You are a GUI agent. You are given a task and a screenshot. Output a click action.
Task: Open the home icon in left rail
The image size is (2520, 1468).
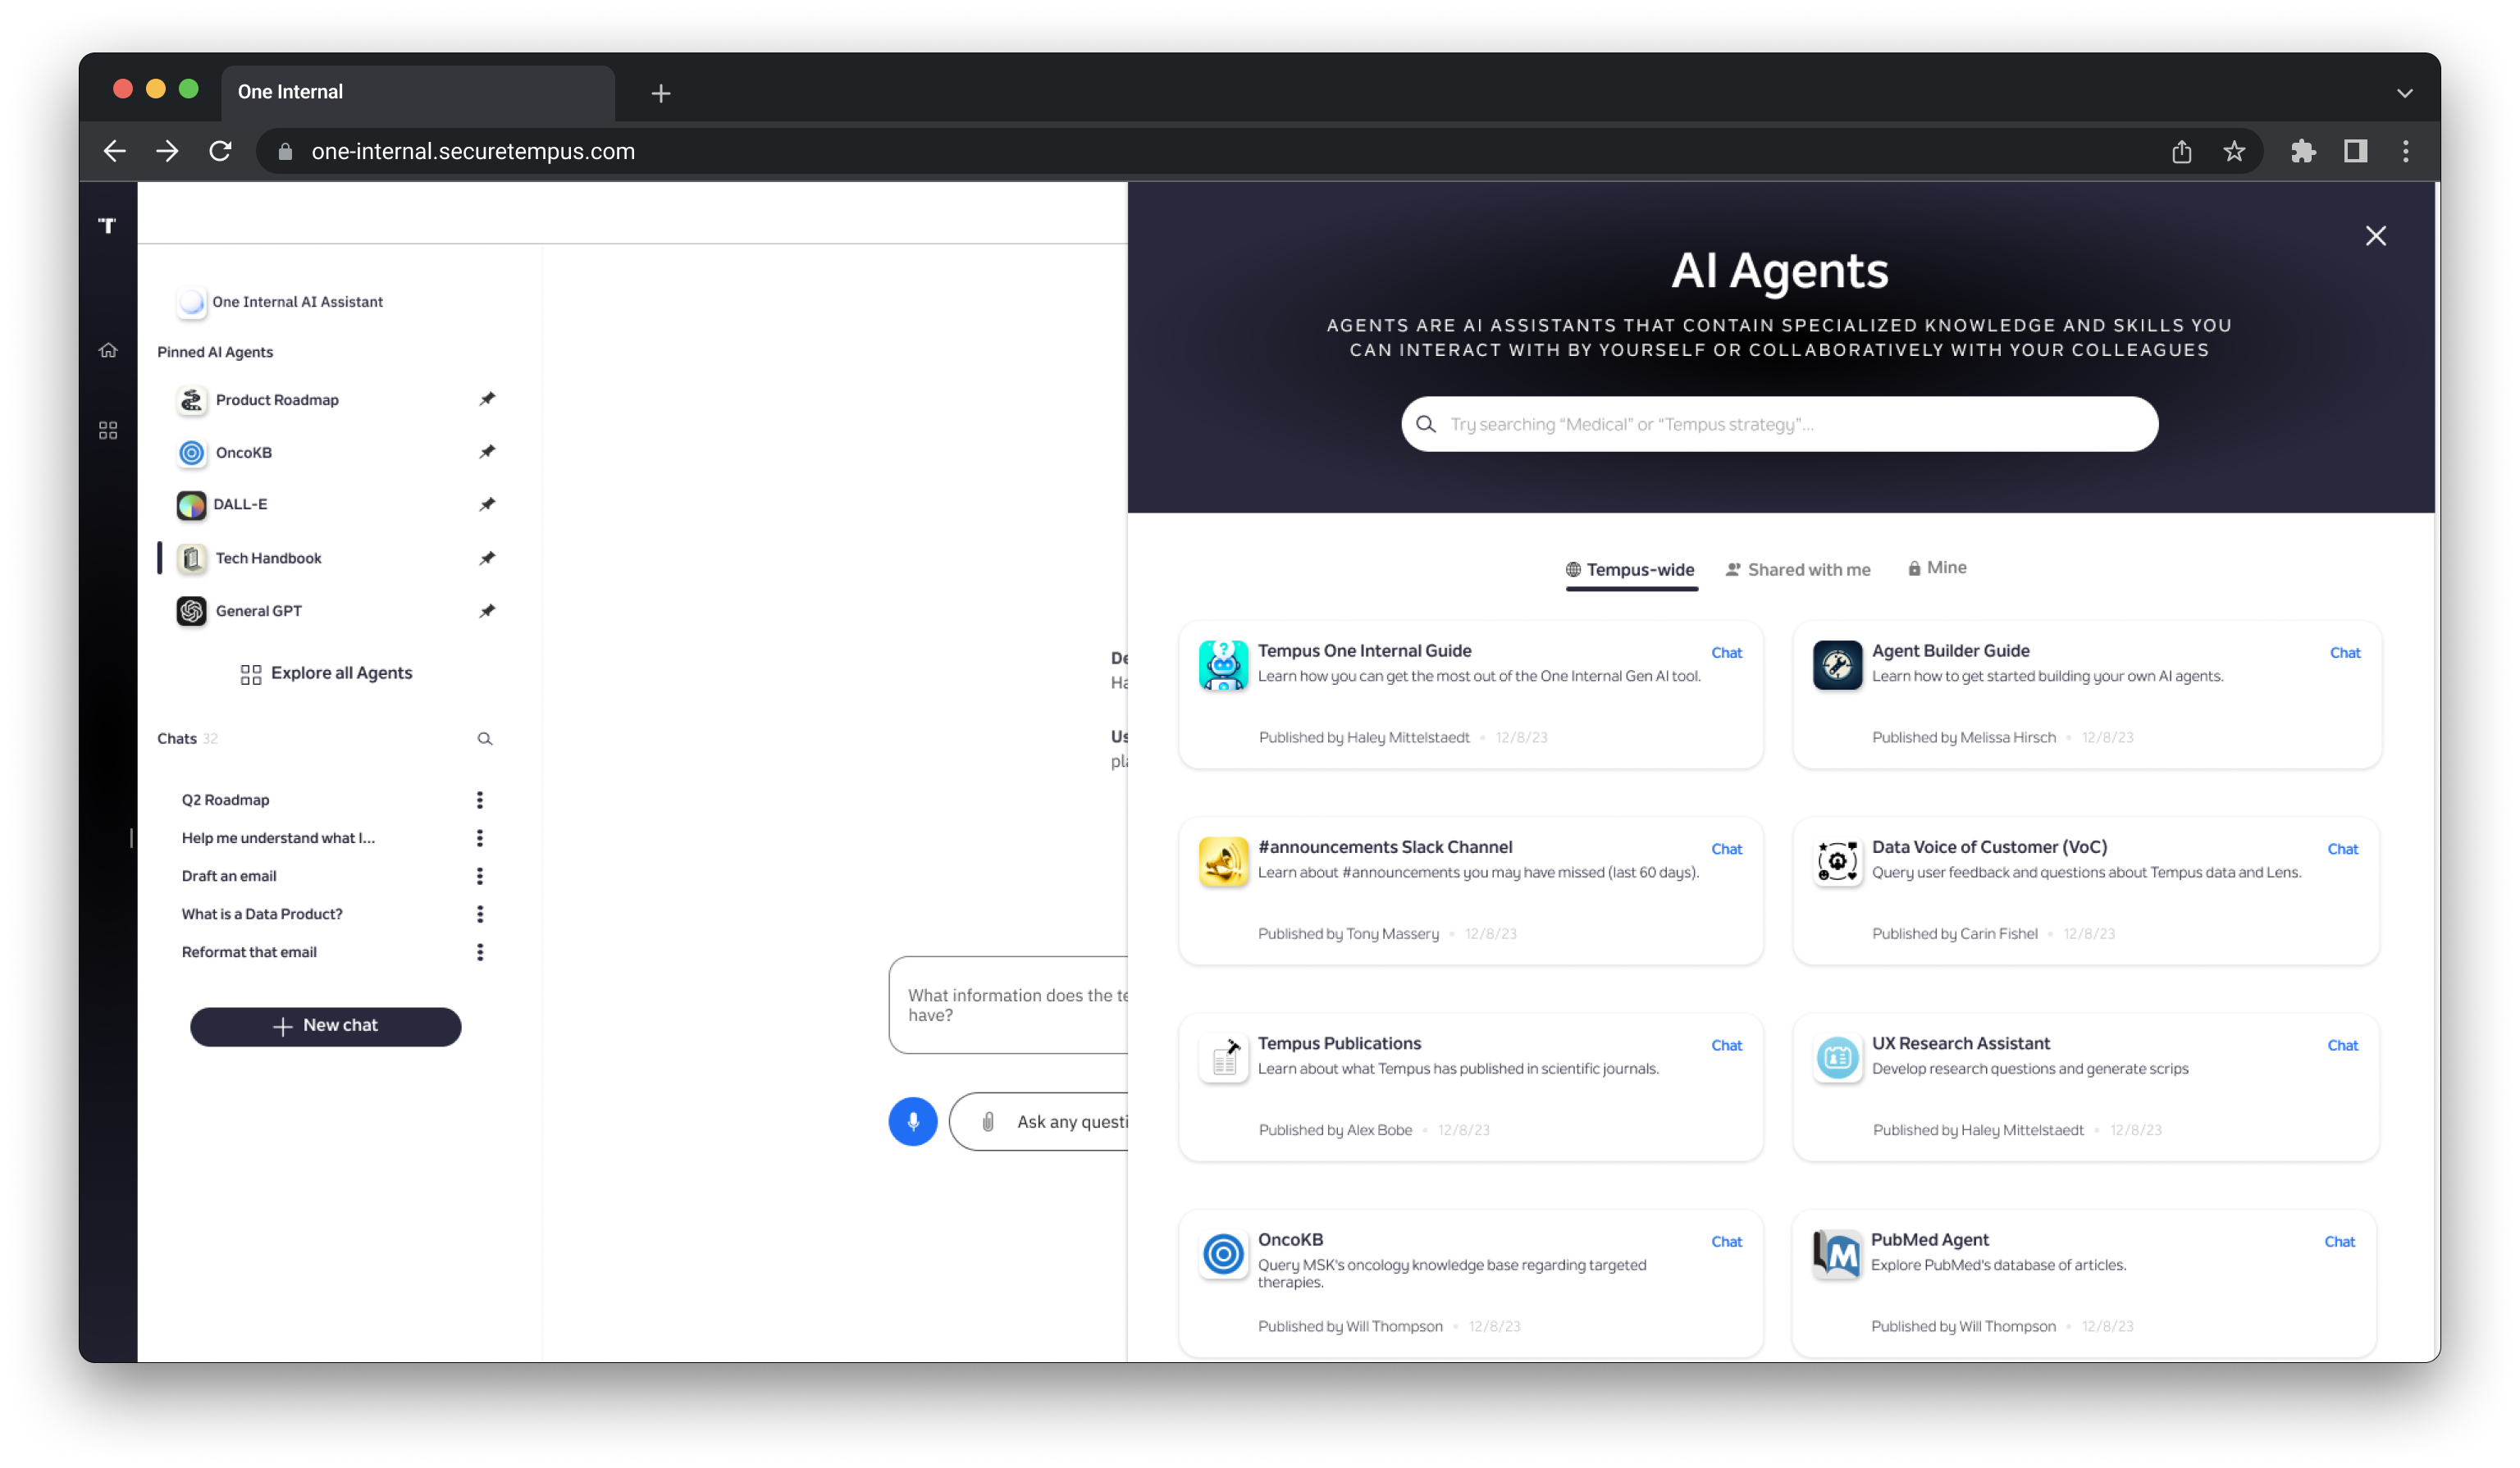[x=108, y=350]
